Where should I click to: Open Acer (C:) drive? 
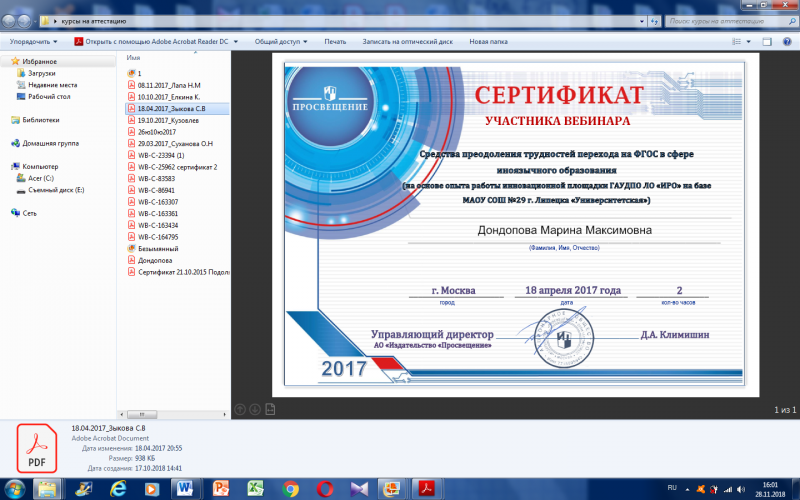41,178
